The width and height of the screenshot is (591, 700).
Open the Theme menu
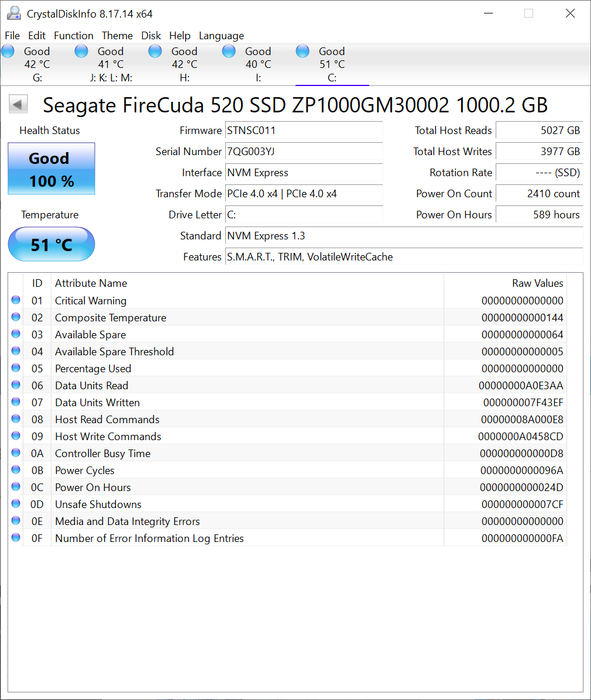[117, 36]
